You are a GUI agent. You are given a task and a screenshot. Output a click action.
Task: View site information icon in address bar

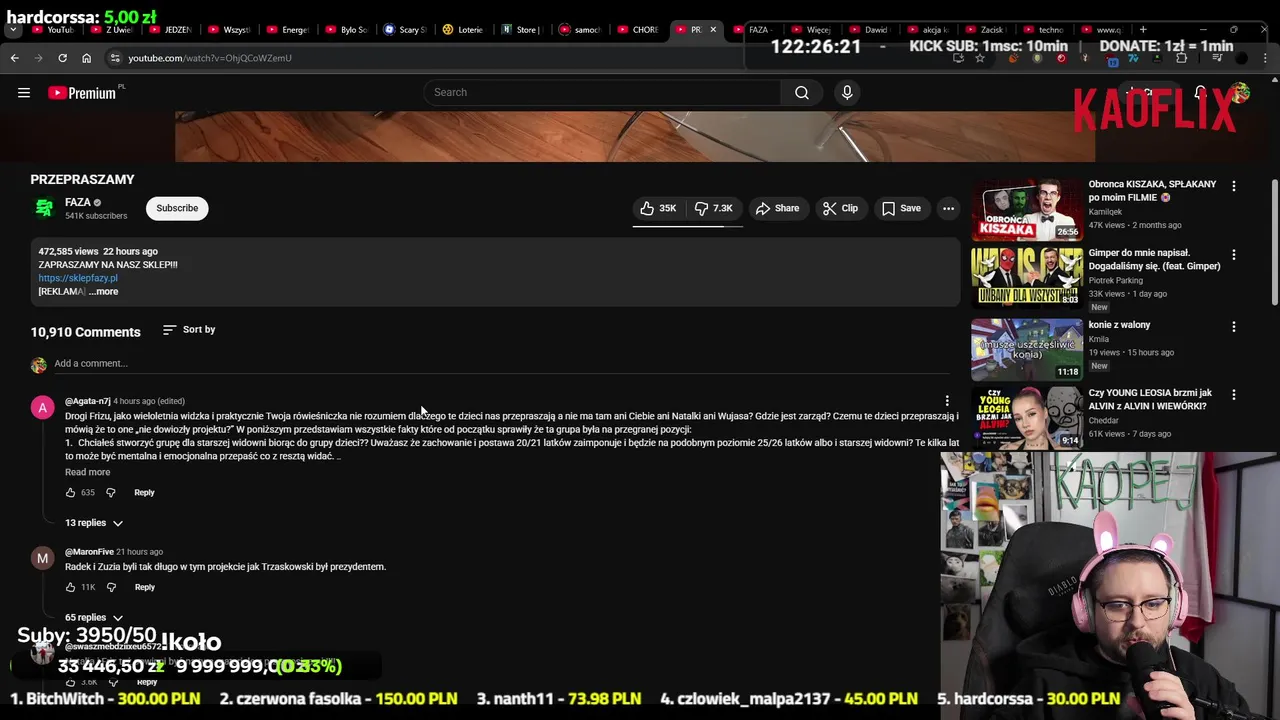[115, 58]
